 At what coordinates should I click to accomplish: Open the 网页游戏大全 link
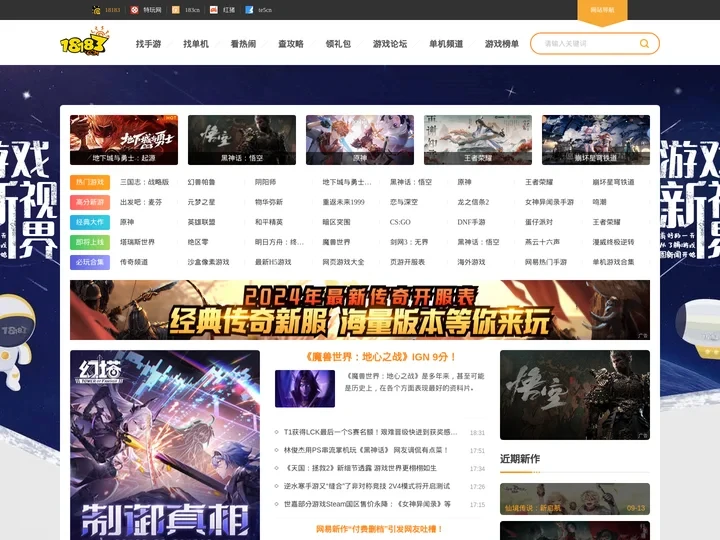[343, 262]
